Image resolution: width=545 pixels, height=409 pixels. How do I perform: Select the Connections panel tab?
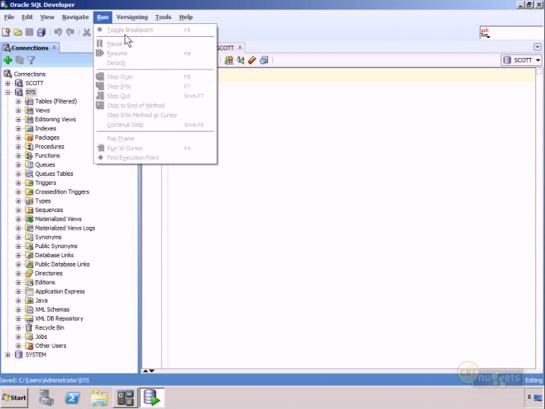pyautogui.click(x=30, y=48)
